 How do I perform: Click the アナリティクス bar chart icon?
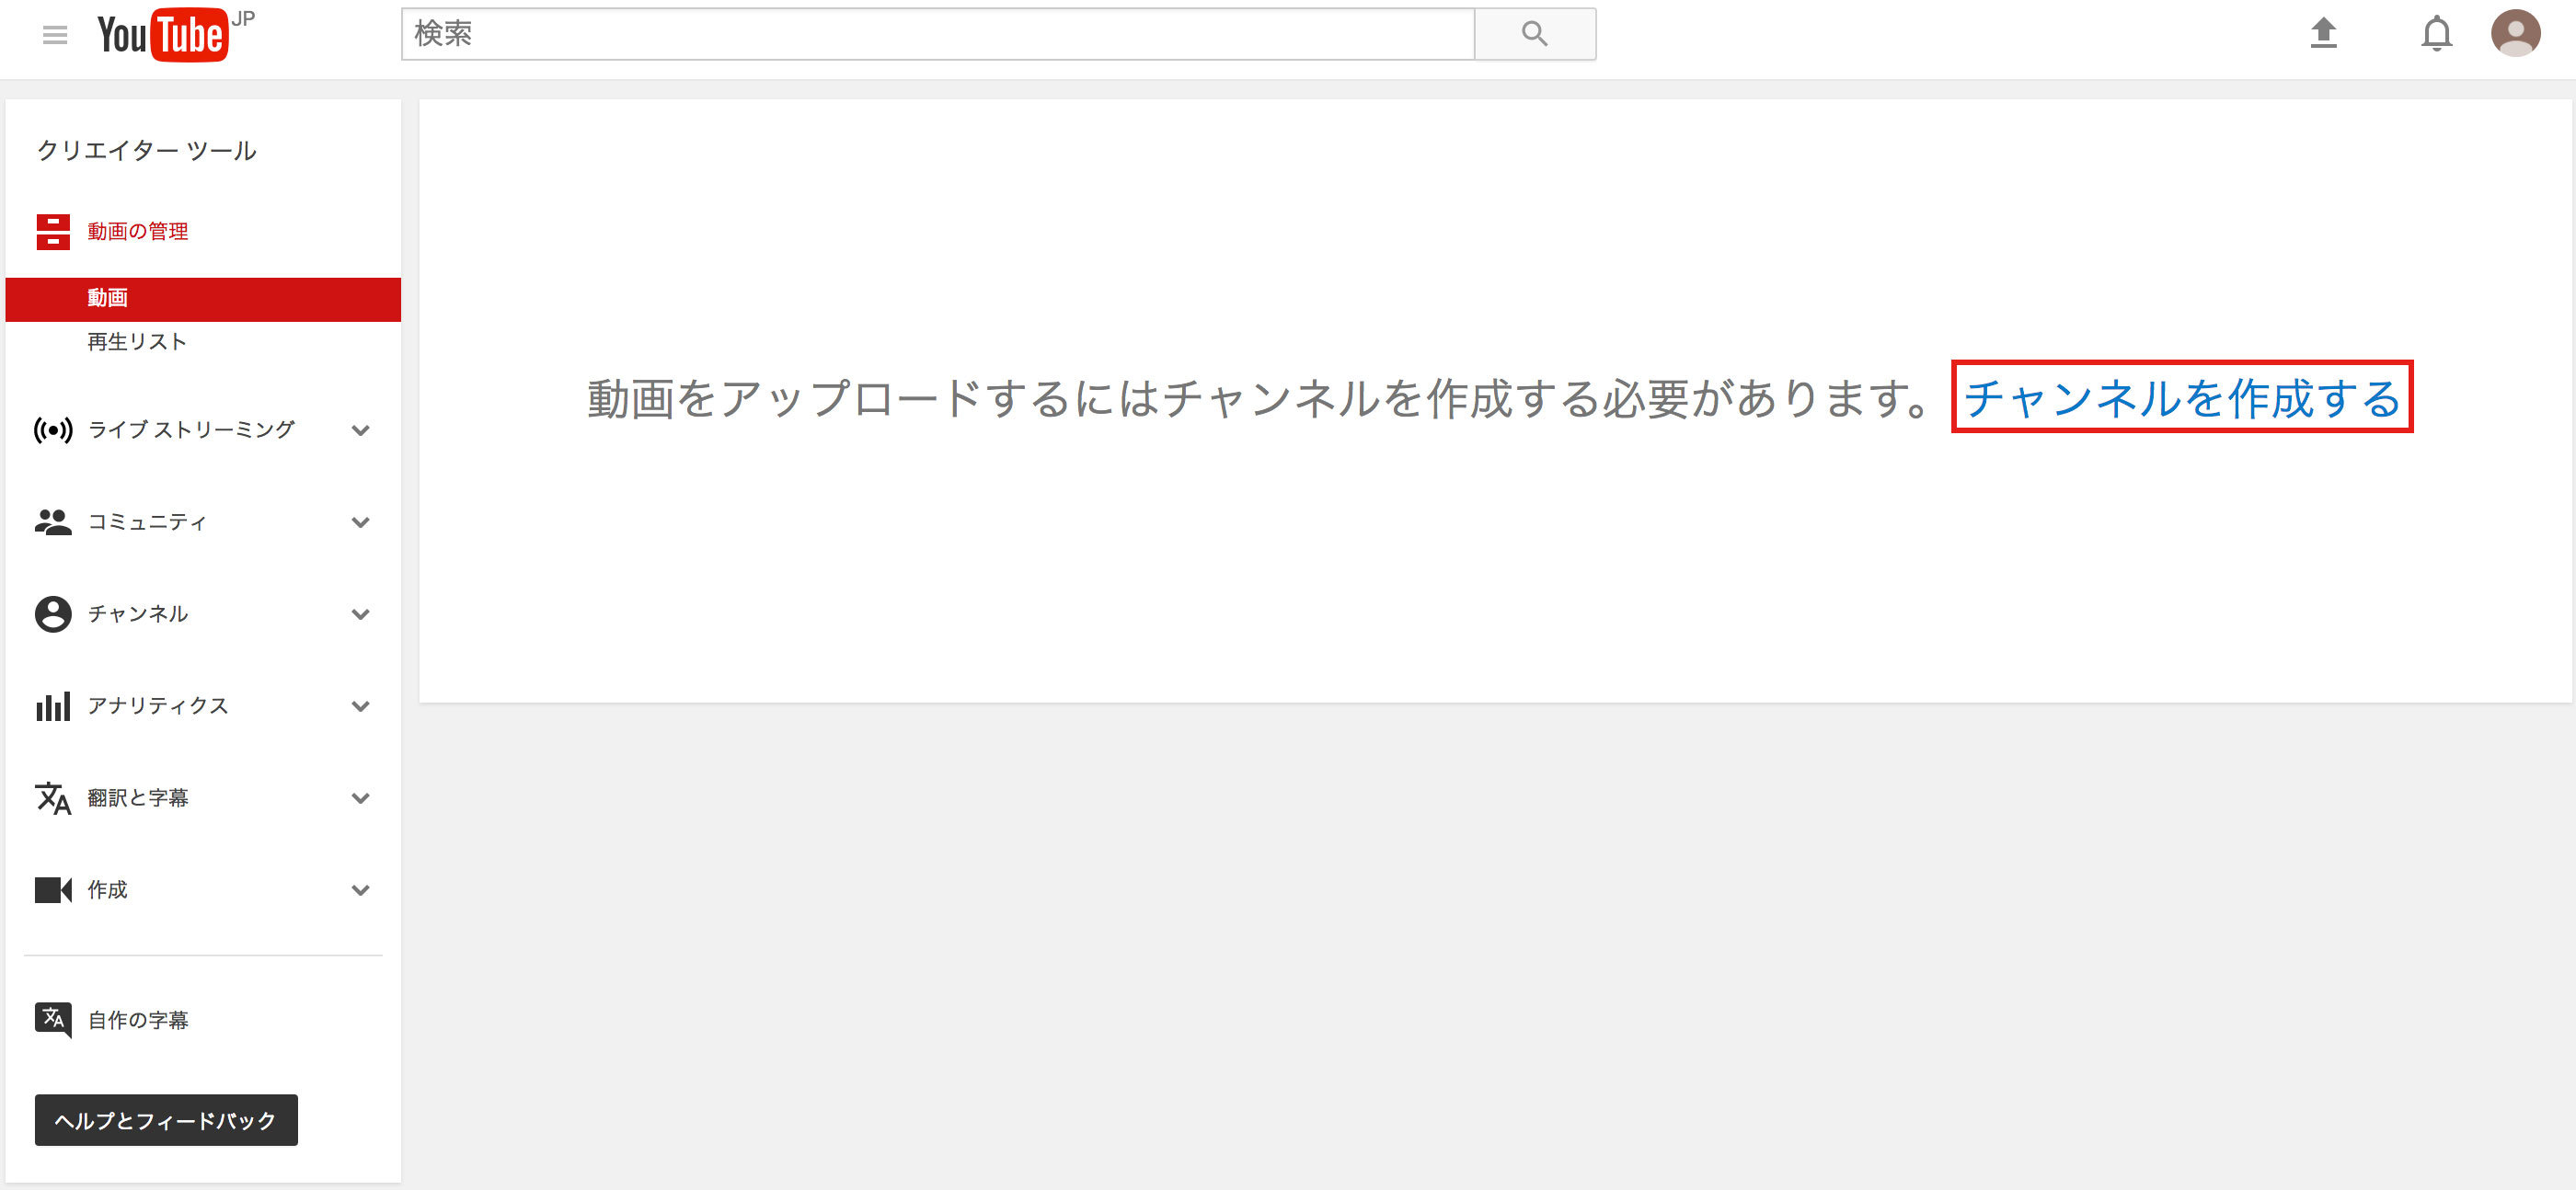[x=53, y=706]
